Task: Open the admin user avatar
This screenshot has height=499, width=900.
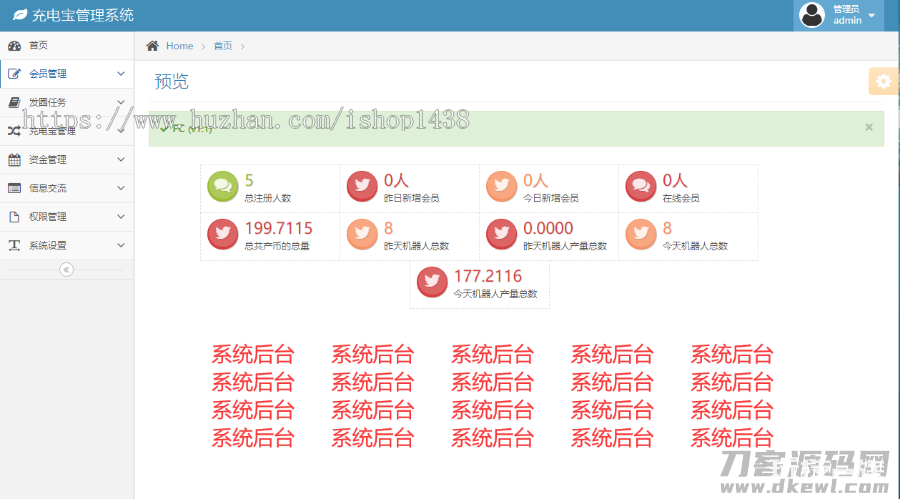Action: [812, 15]
